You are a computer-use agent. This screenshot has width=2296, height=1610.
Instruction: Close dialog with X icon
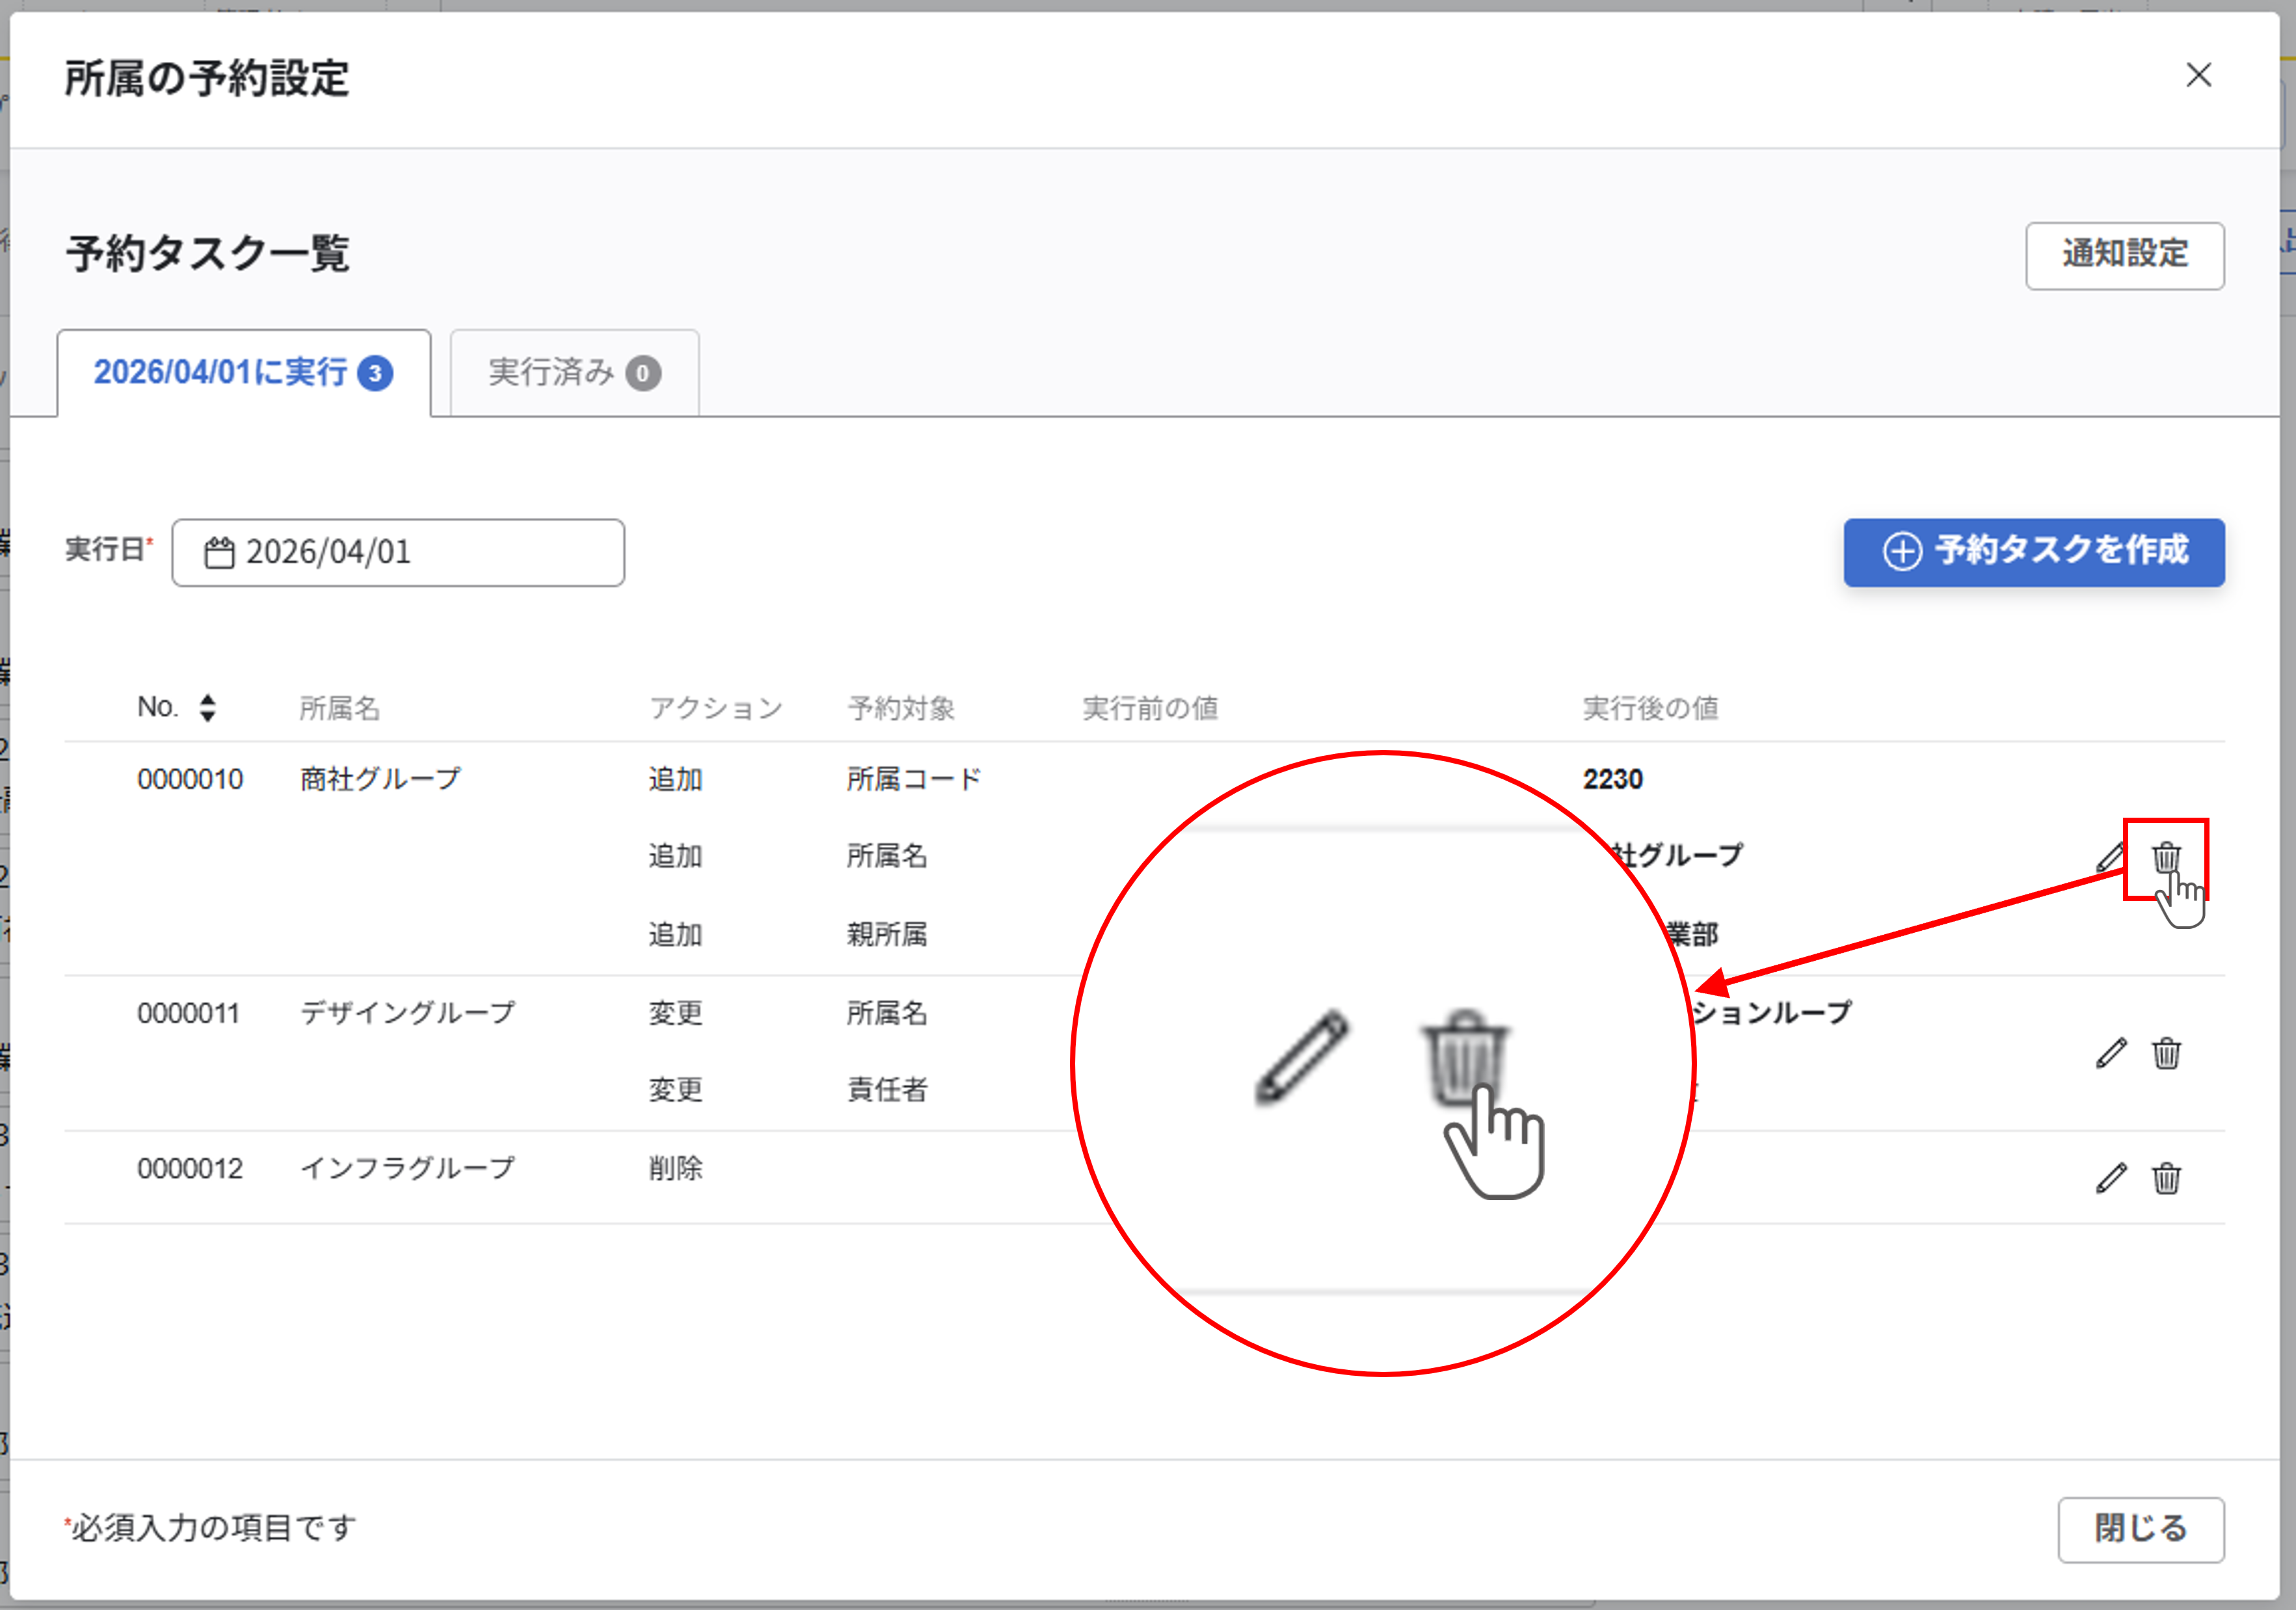coord(2198,75)
